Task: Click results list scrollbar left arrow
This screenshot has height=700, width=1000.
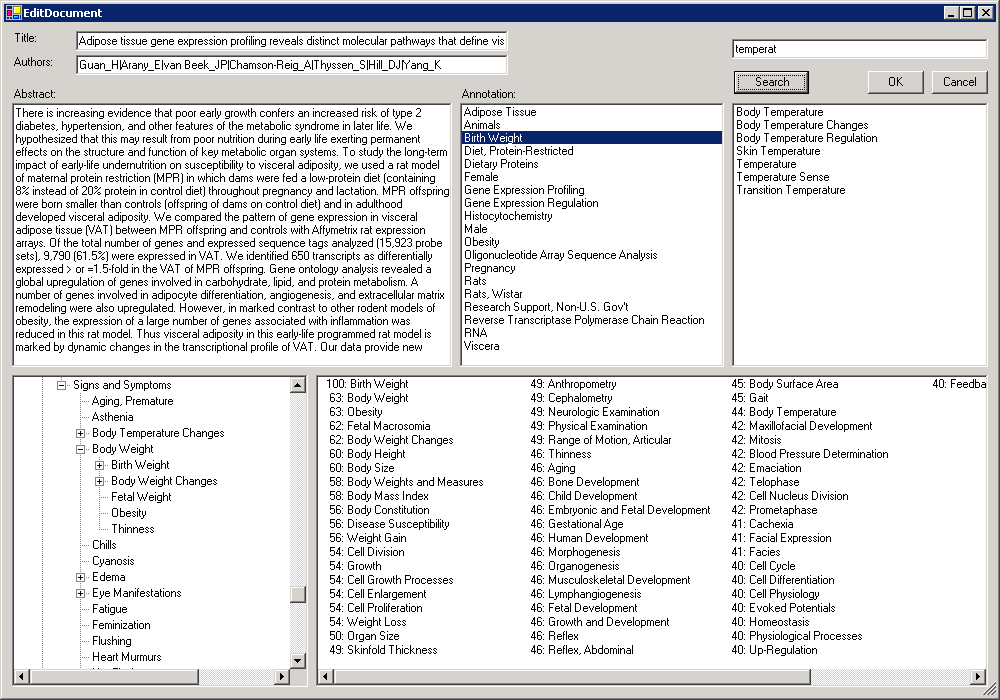Action: click(325, 676)
